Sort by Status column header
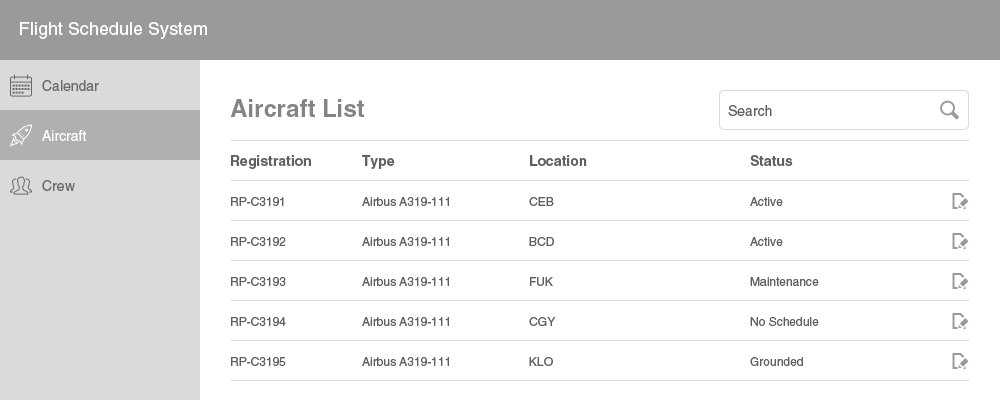Image resolution: width=1000 pixels, height=400 pixels. (770, 161)
